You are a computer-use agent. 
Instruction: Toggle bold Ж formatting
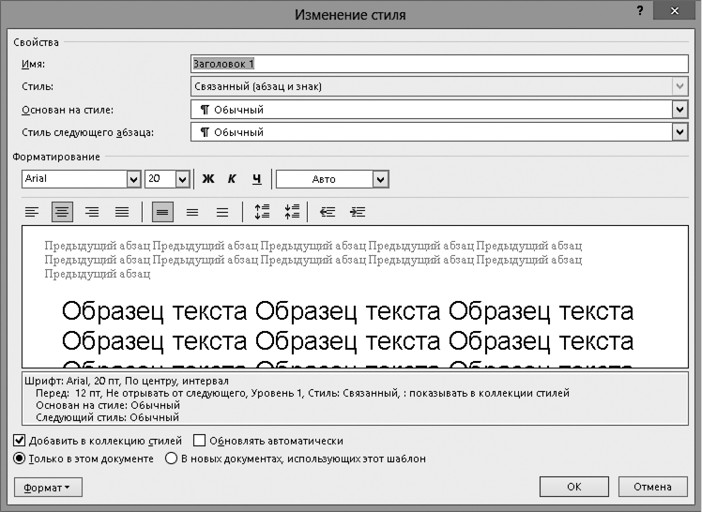coord(208,179)
